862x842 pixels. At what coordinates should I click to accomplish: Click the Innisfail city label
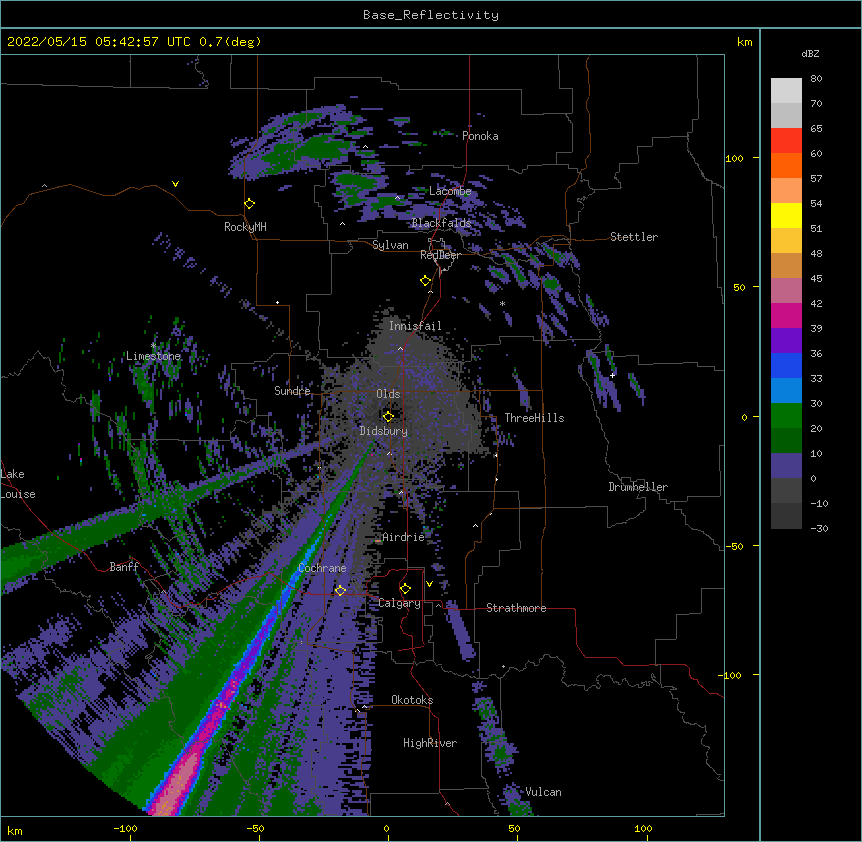click(x=415, y=326)
